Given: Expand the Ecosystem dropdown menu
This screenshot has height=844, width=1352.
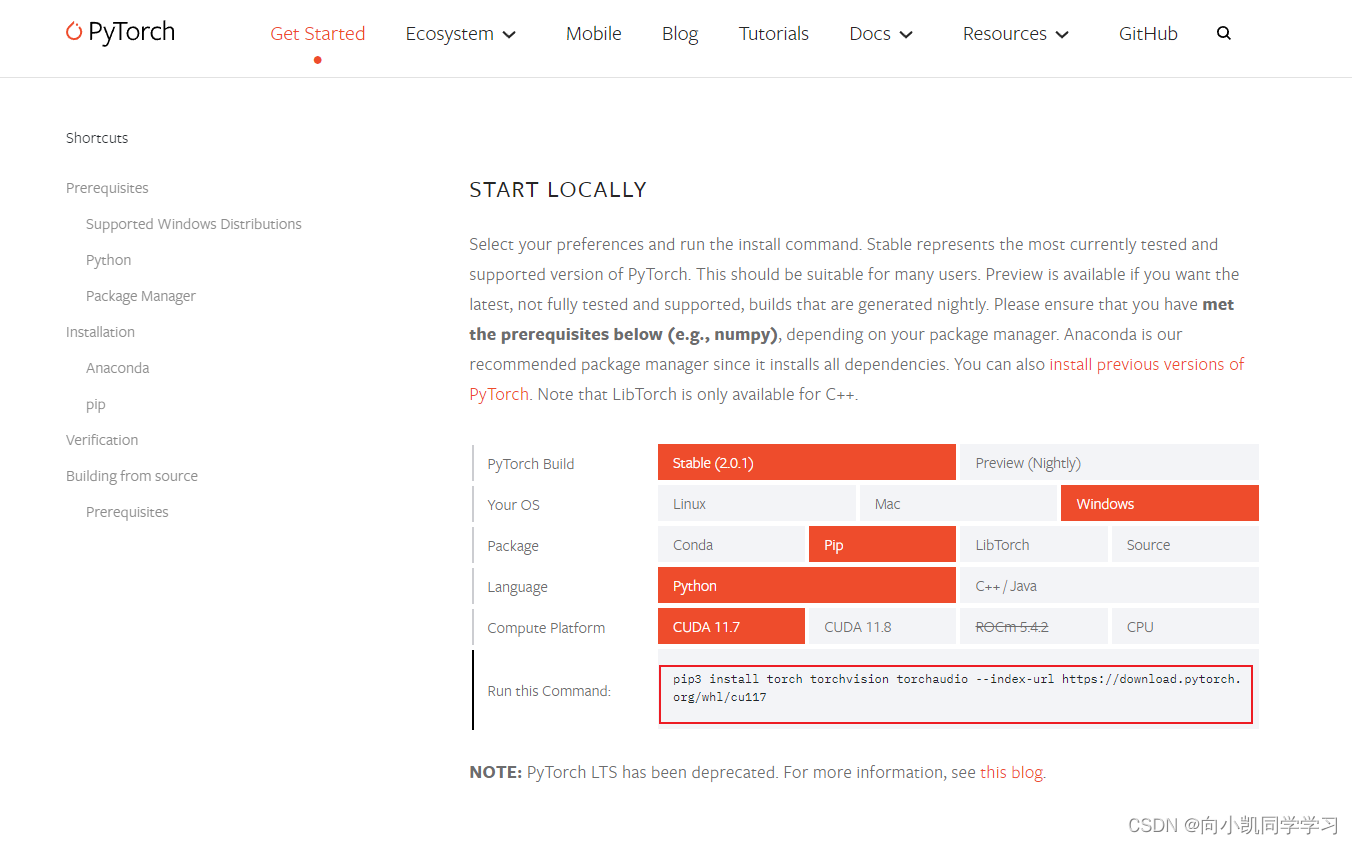Looking at the screenshot, I should pyautogui.click(x=461, y=34).
